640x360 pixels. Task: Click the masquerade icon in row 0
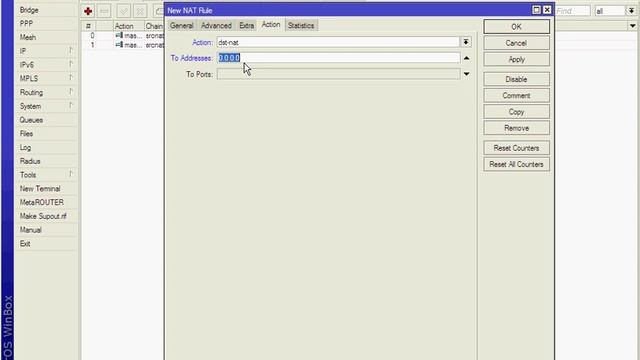coord(119,36)
